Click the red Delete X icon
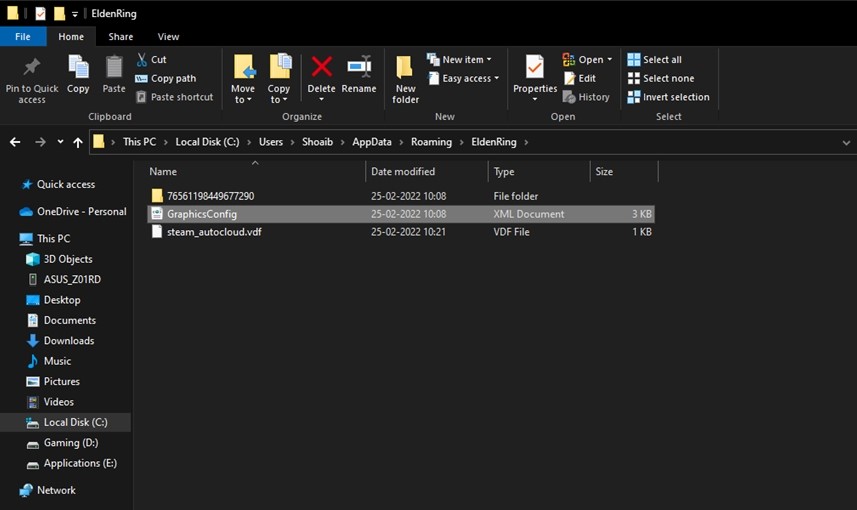857x510 pixels. coord(321,67)
